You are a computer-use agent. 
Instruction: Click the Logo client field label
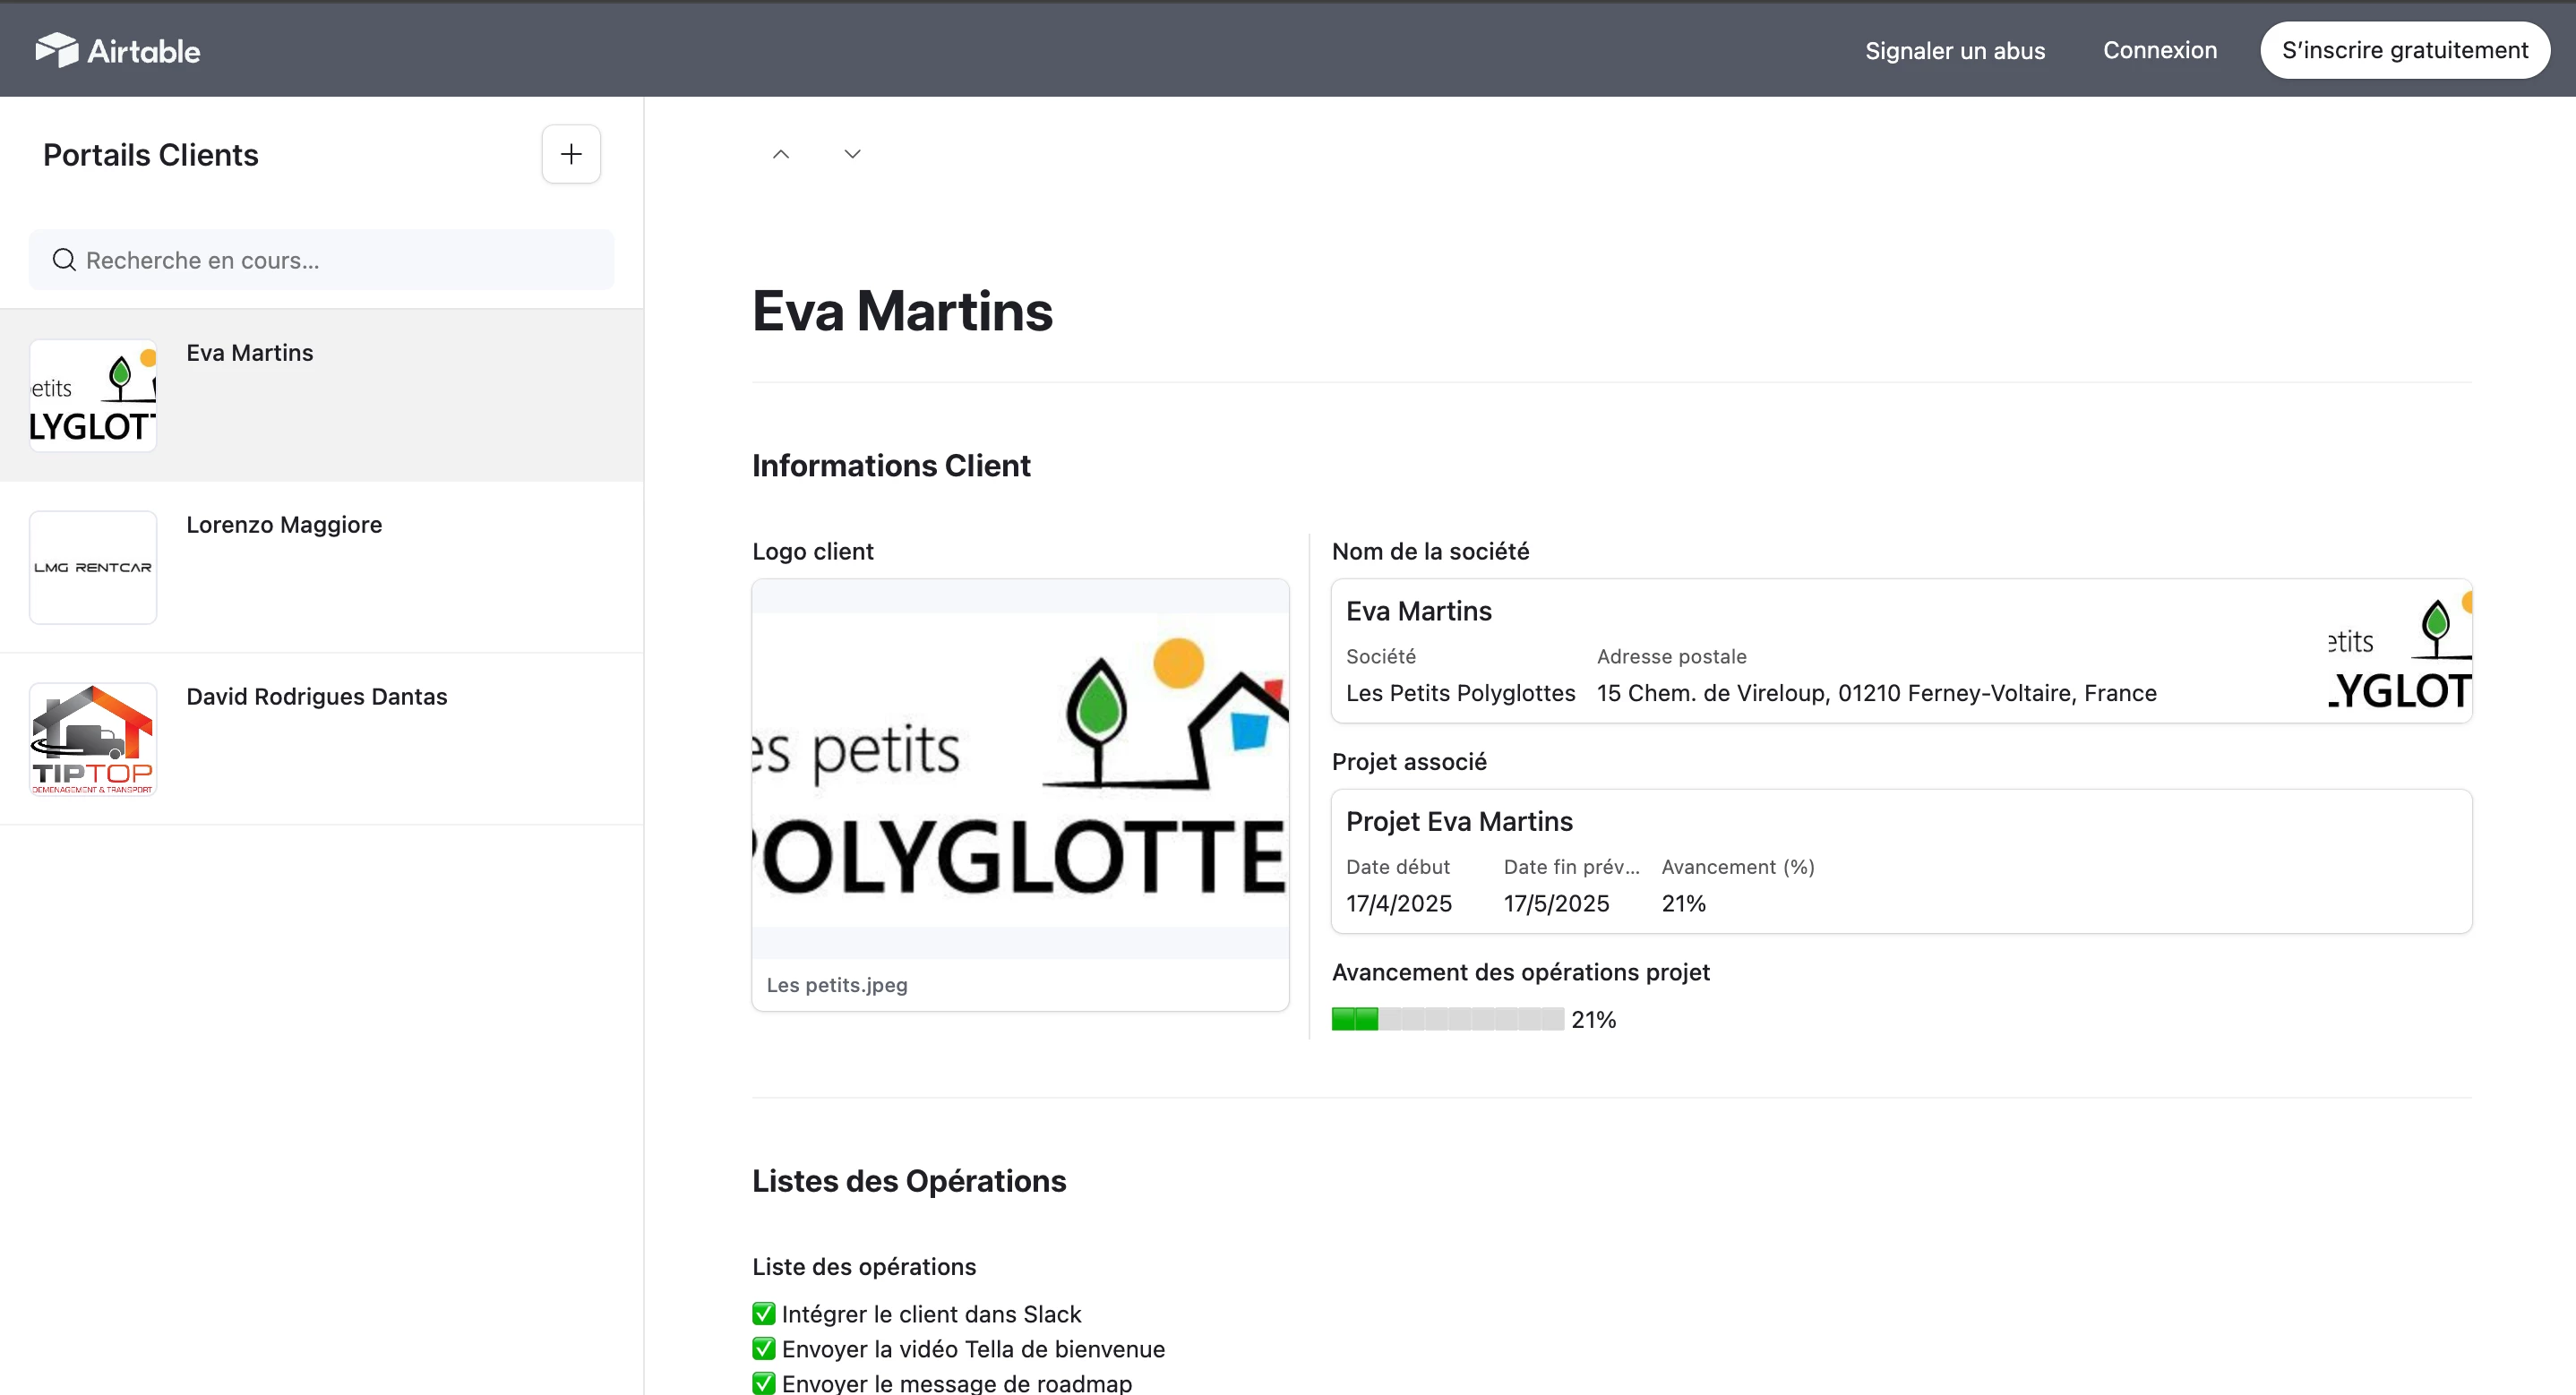813,551
